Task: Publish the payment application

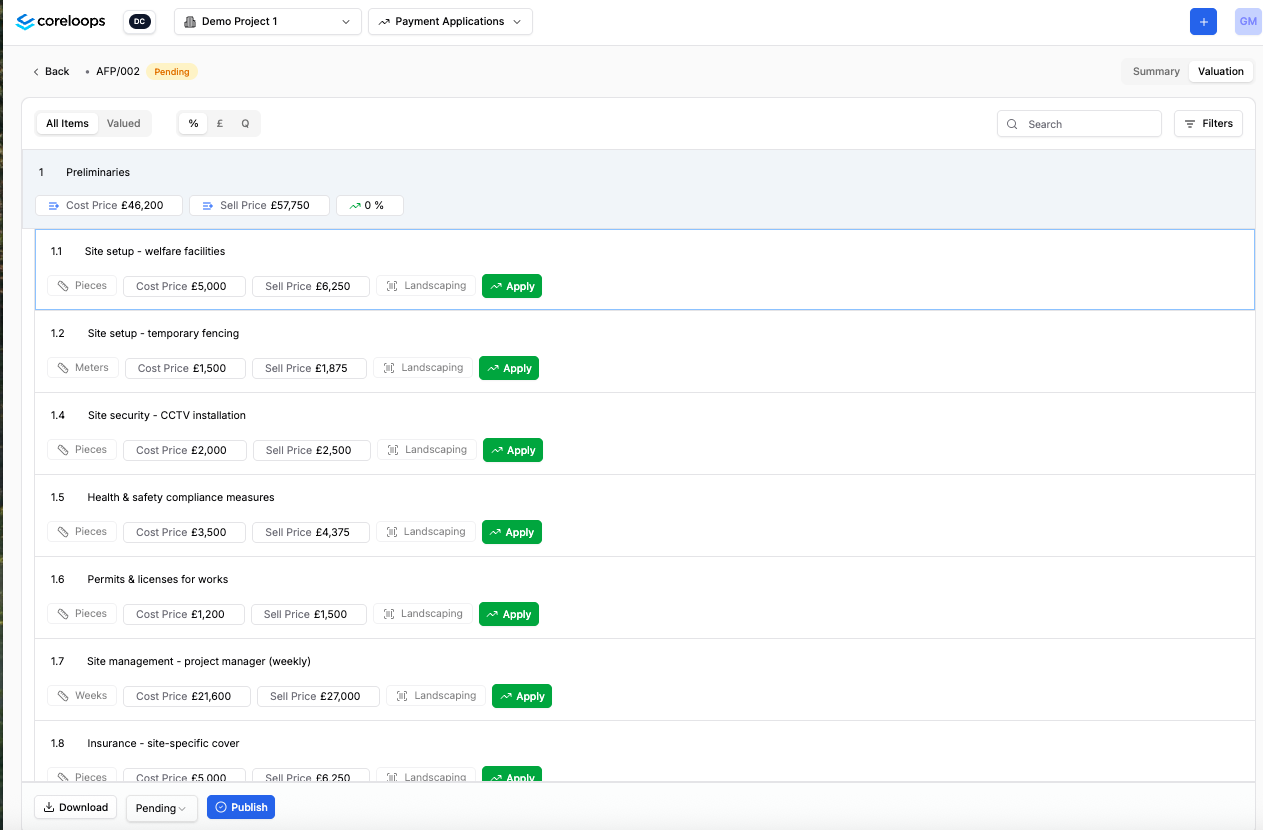Action: 241,807
